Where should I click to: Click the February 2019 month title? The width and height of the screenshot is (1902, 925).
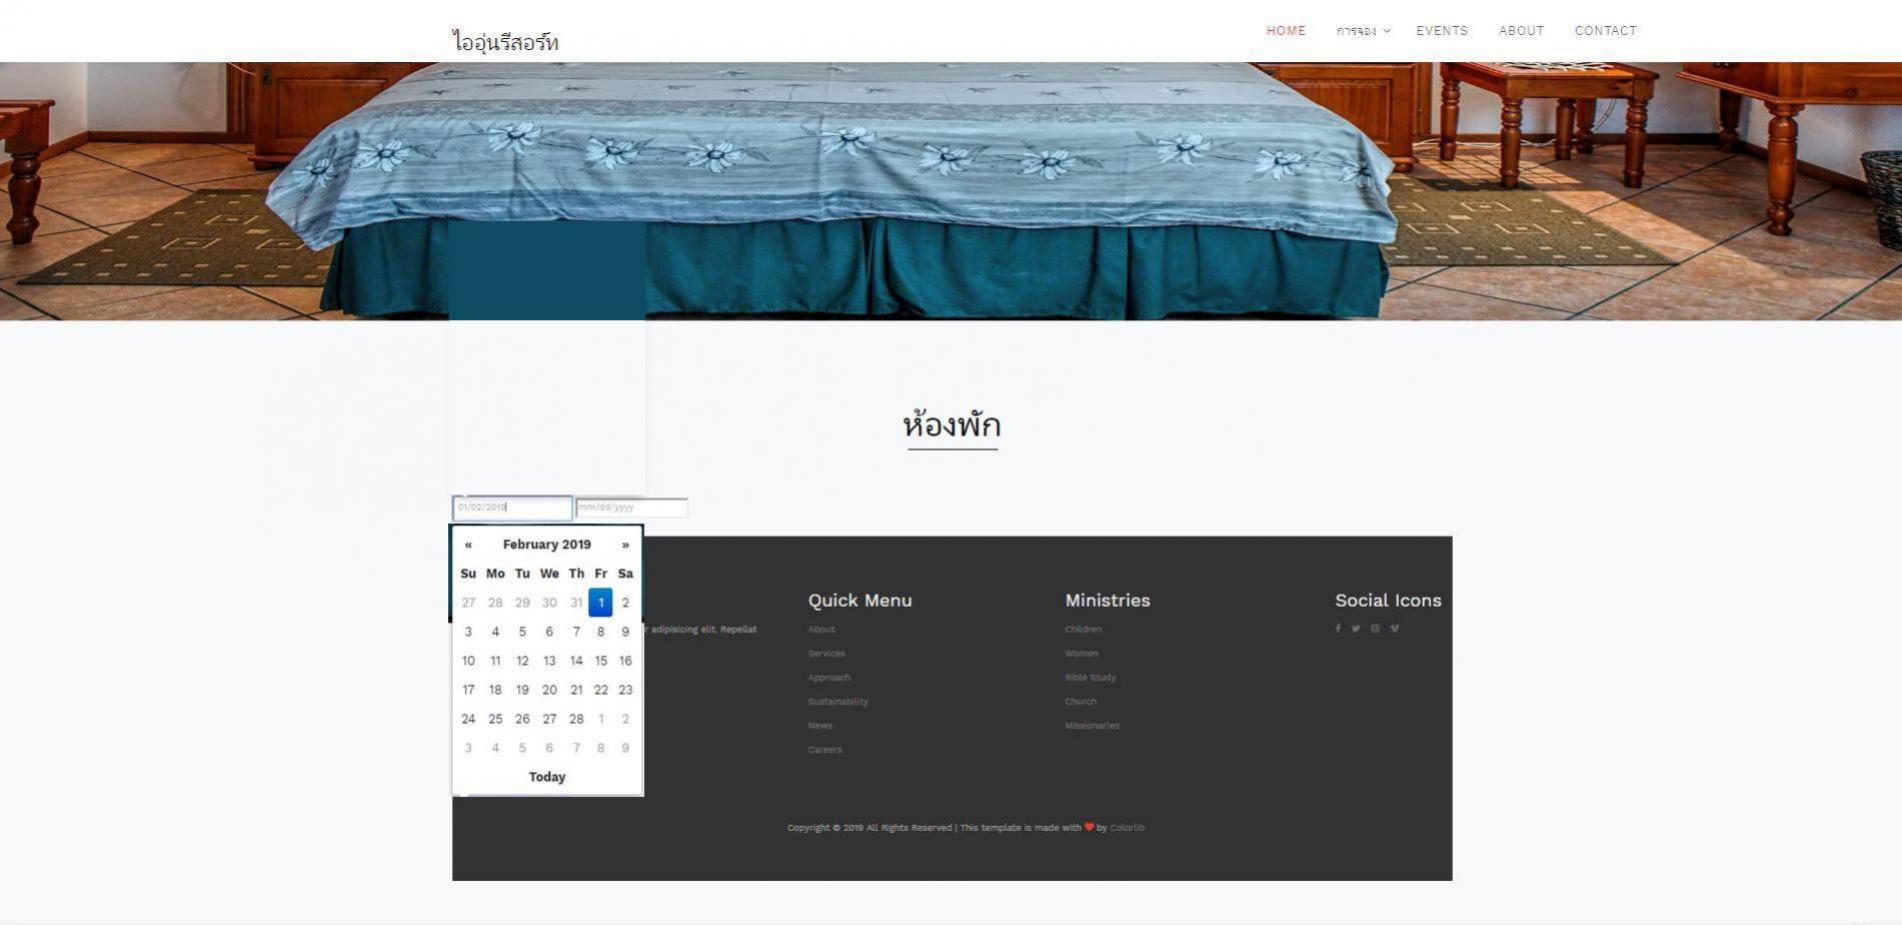(547, 545)
